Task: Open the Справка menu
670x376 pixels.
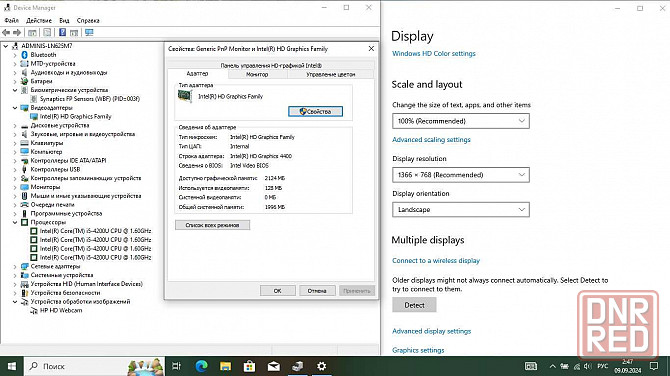Action: click(88, 21)
